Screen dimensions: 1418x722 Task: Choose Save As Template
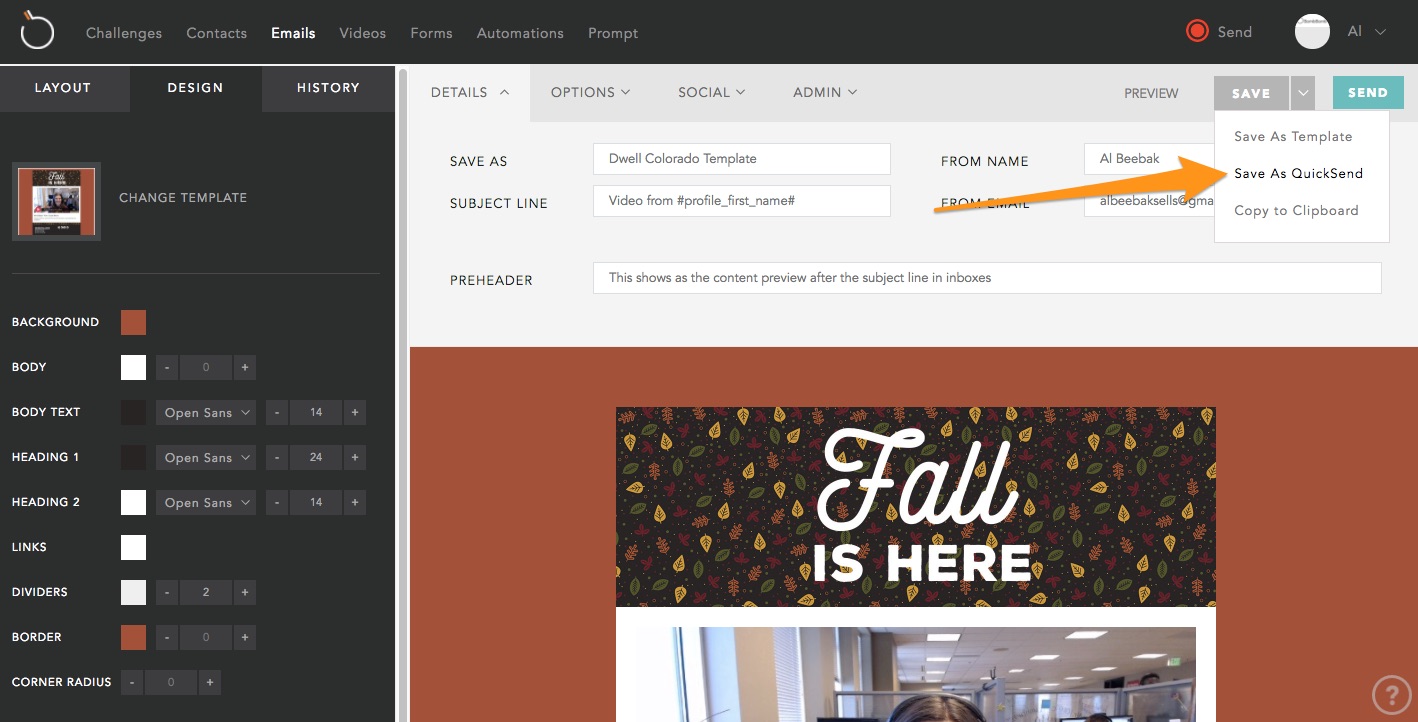[1293, 136]
